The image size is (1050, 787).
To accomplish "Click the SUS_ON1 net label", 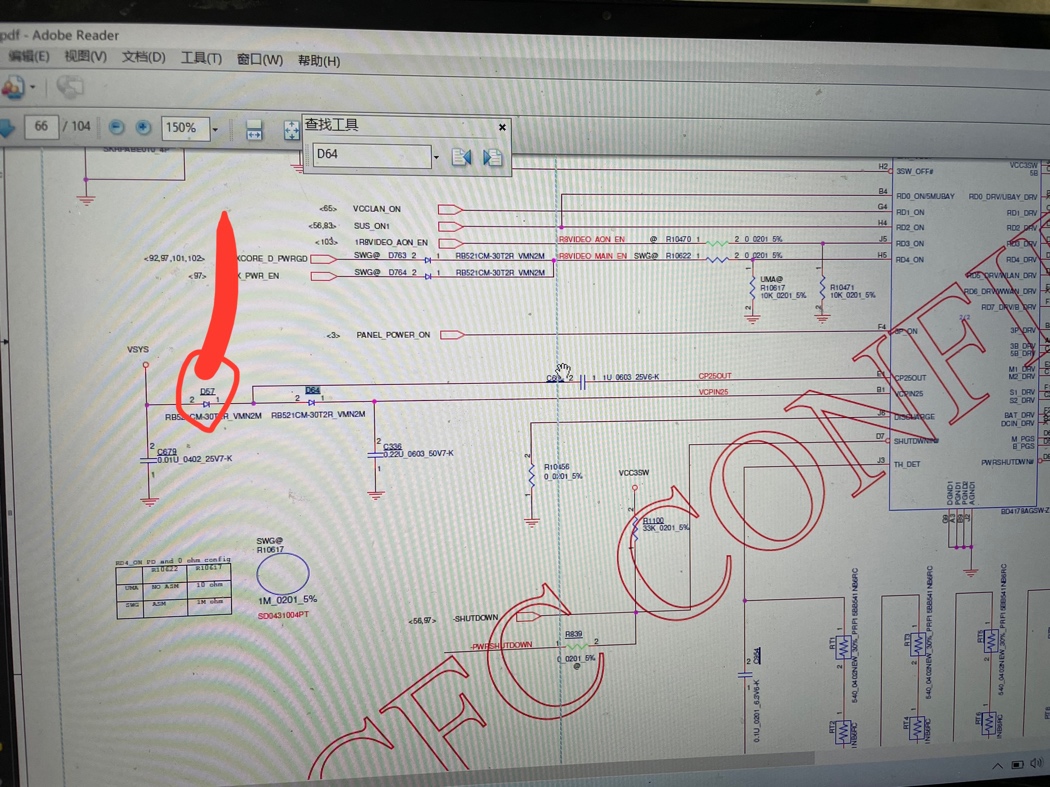I will pos(371,226).
